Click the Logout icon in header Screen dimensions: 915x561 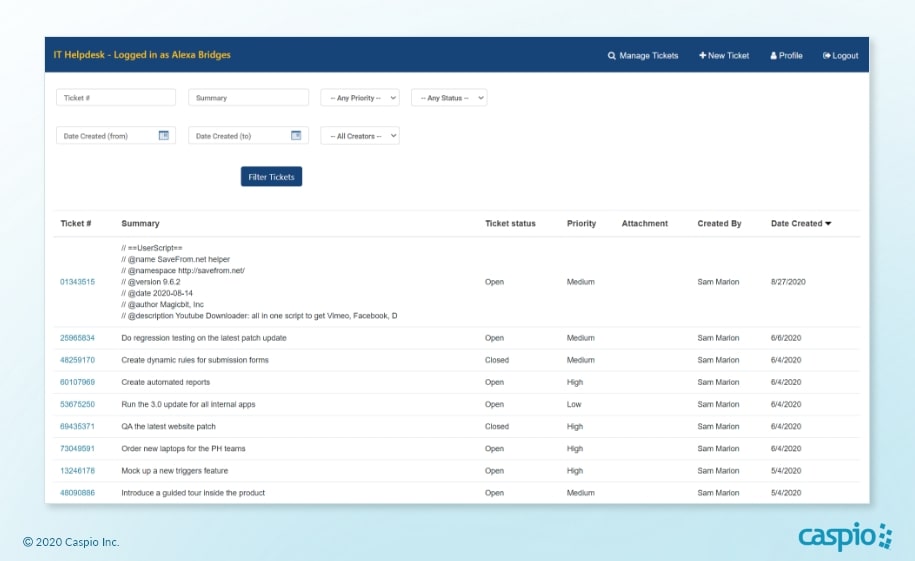click(827, 56)
